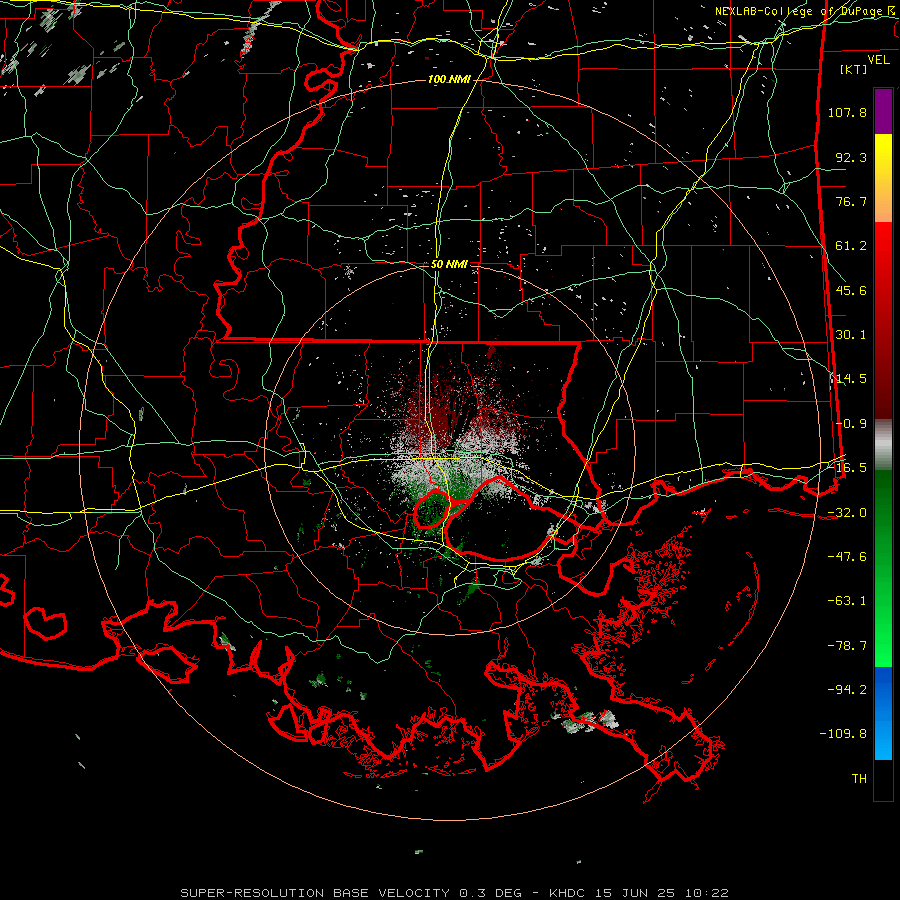Click the [KT] units label
Screen dimensions: 900x900
[854, 69]
